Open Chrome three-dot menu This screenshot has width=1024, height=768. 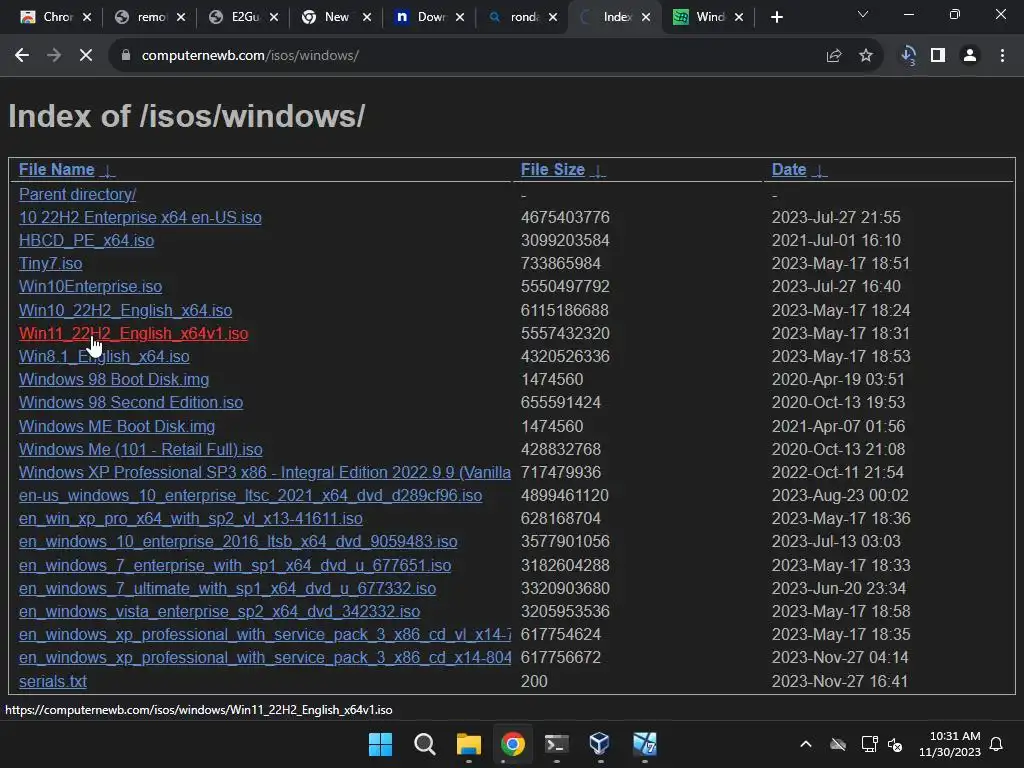pos(1002,56)
